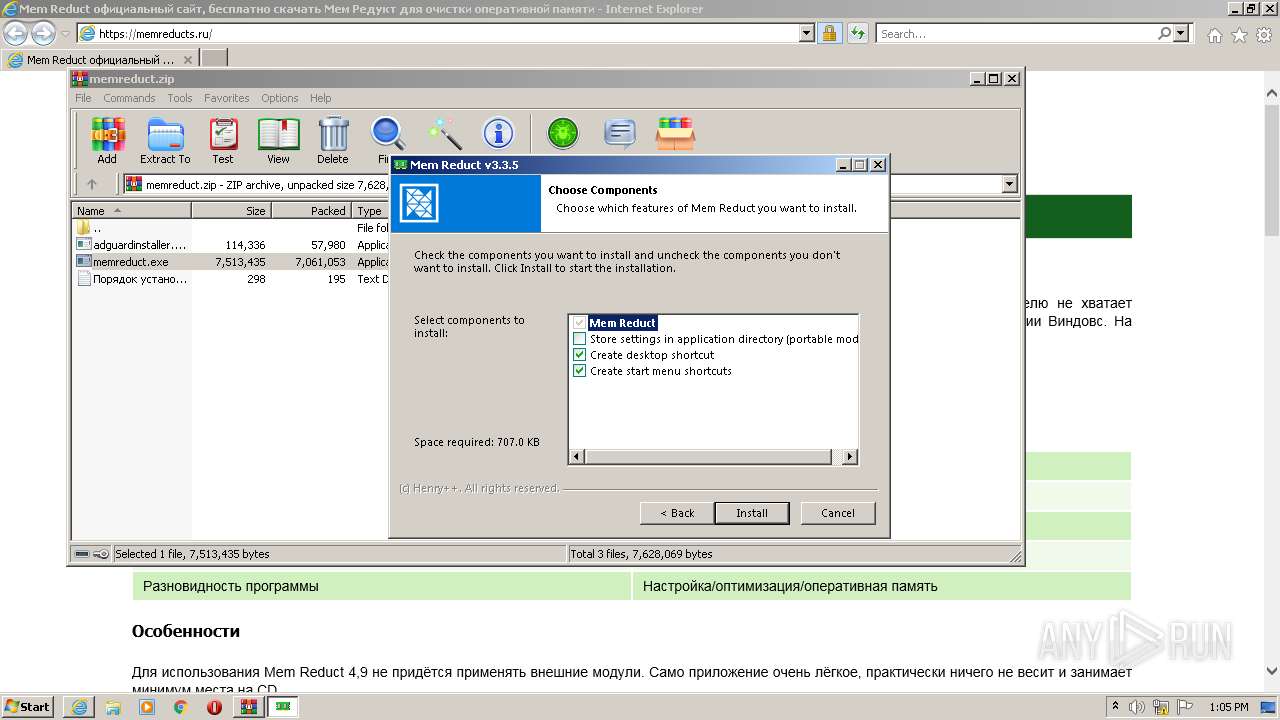
Task: Uncheck Create desktop shortcut
Action: [579, 355]
